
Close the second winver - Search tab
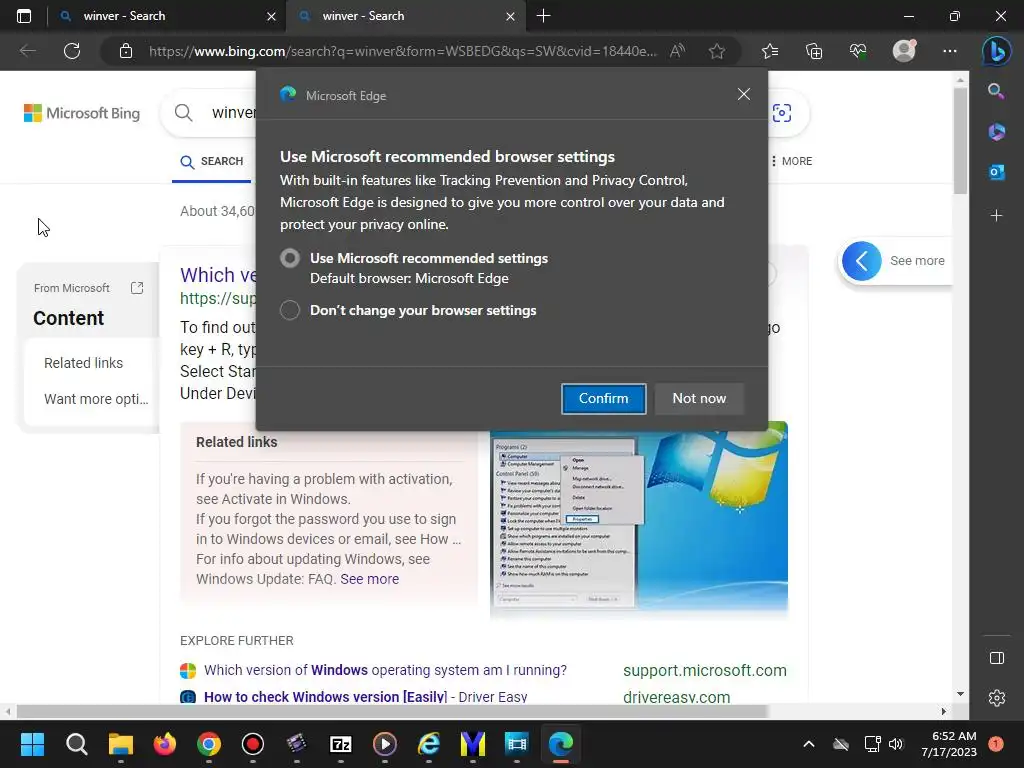pos(511,16)
